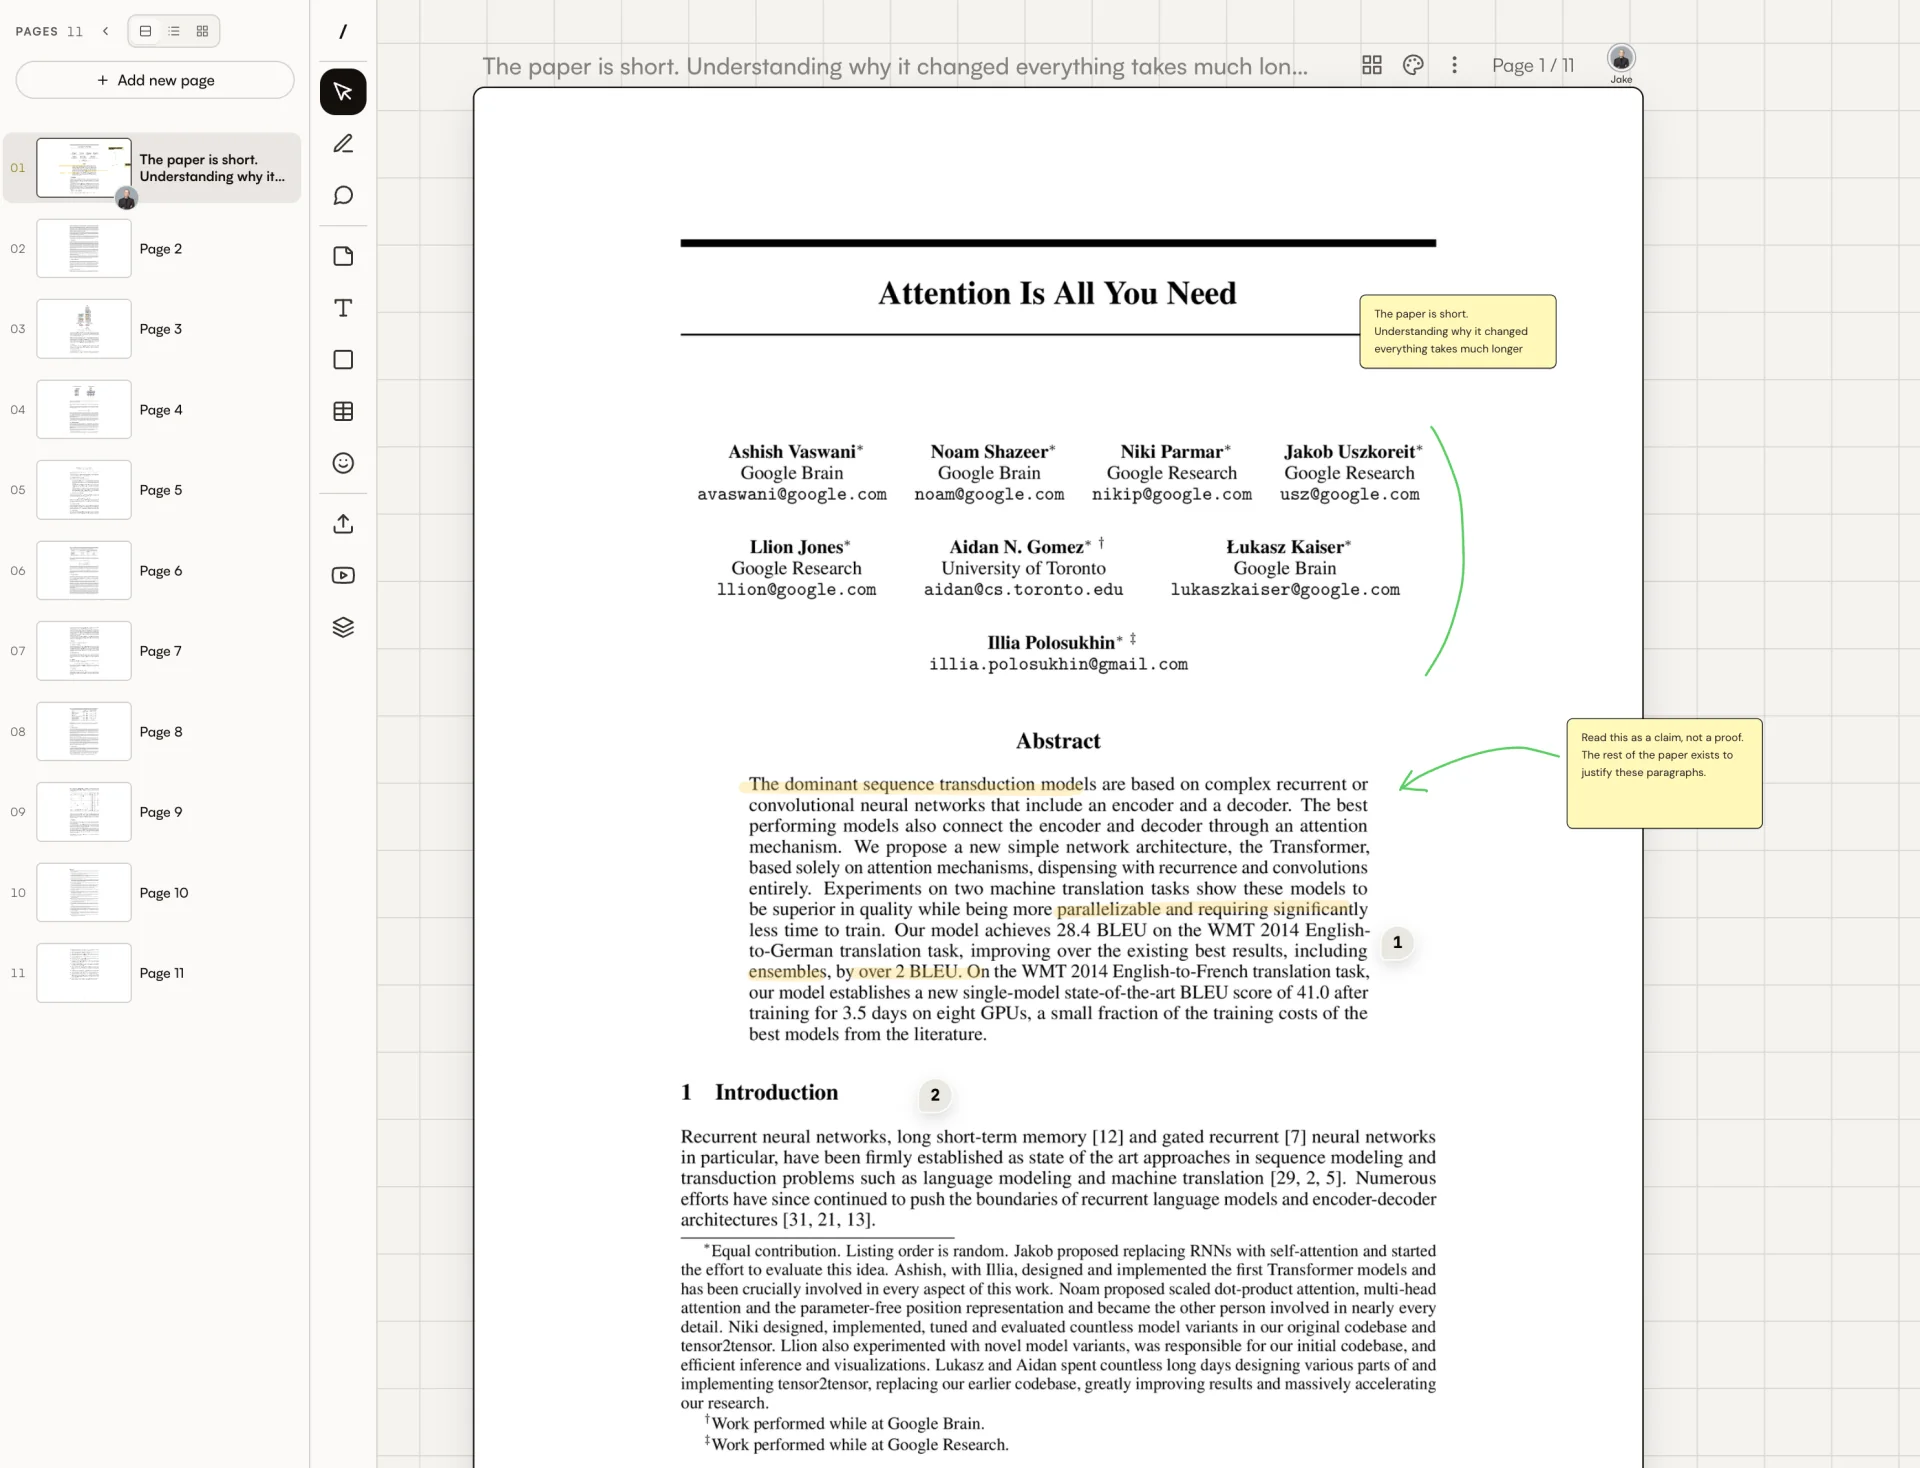Select the arrow pointer tool

point(343,92)
